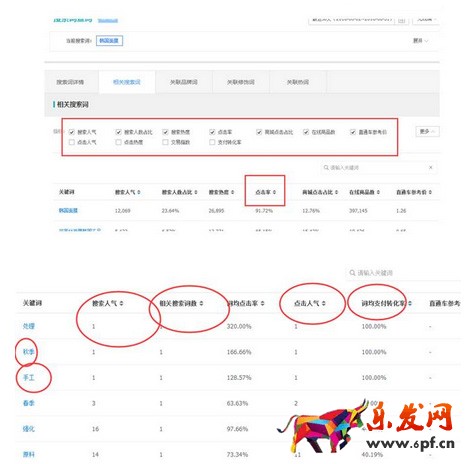Click the 26,895 search heat value
Viewport: 465px width, 464px height.
coord(216,211)
